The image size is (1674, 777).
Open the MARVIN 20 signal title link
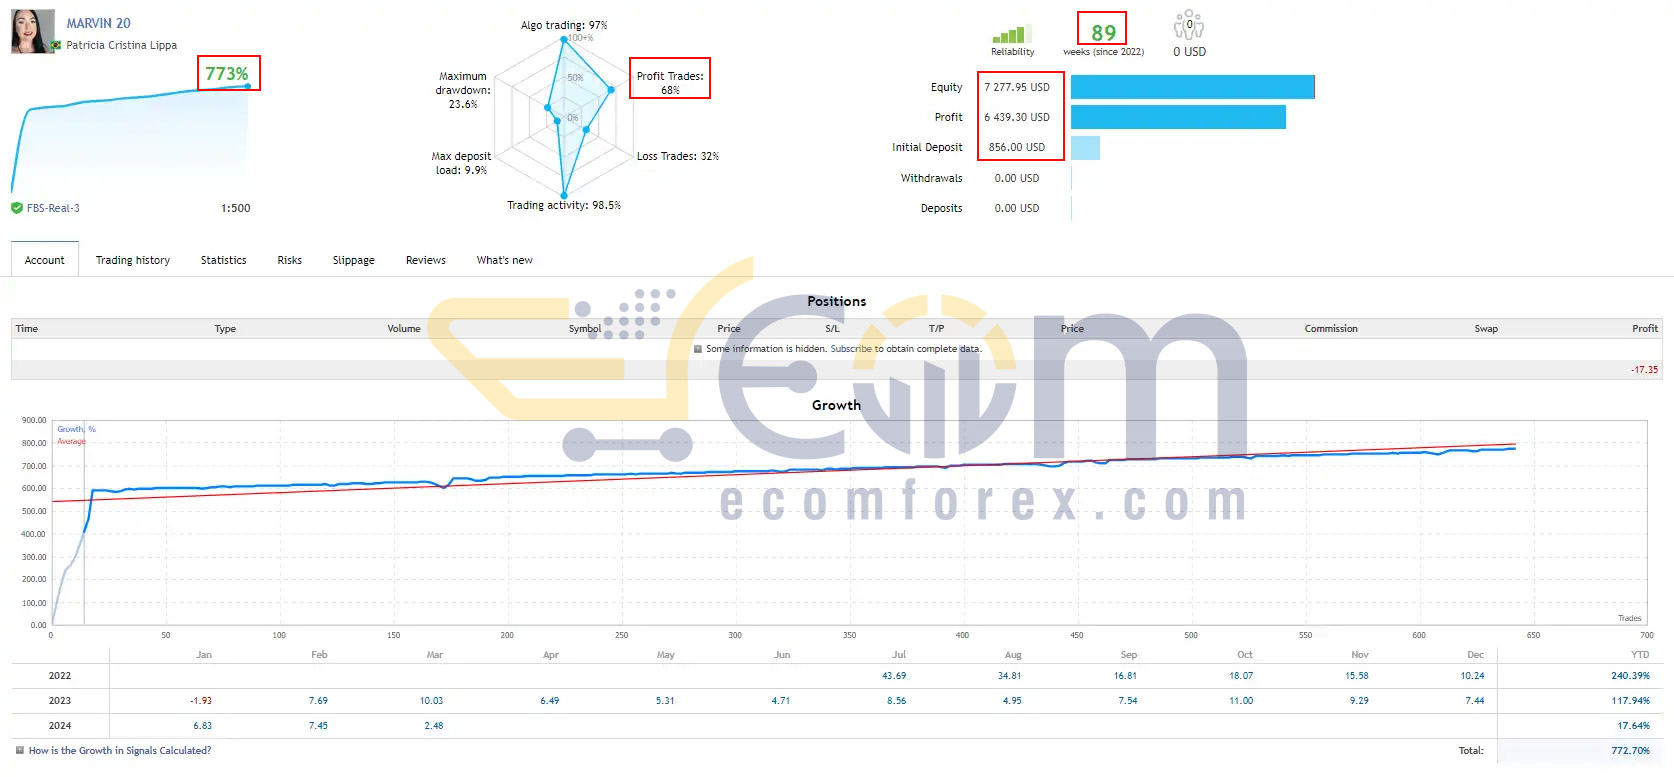pyautogui.click(x=98, y=23)
